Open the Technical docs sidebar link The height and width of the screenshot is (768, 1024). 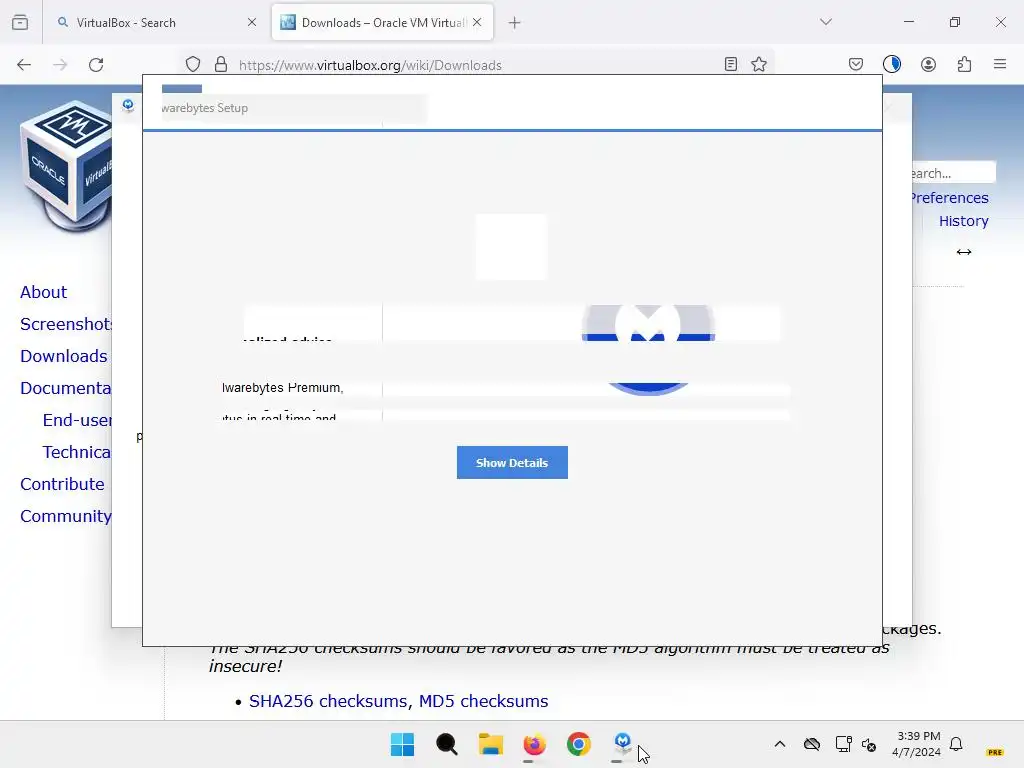click(77, 452)
